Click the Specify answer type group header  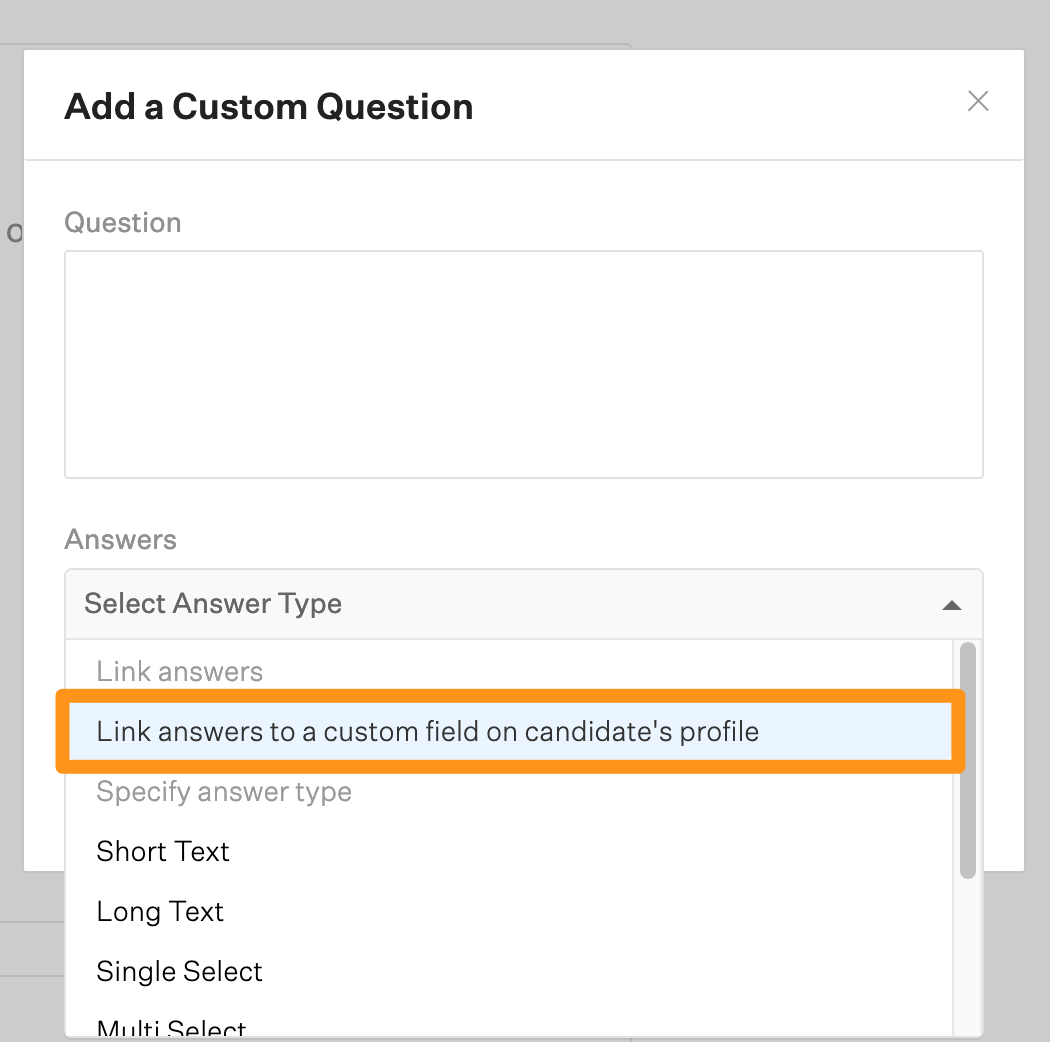pyautogui.click(x=224, y=792)
